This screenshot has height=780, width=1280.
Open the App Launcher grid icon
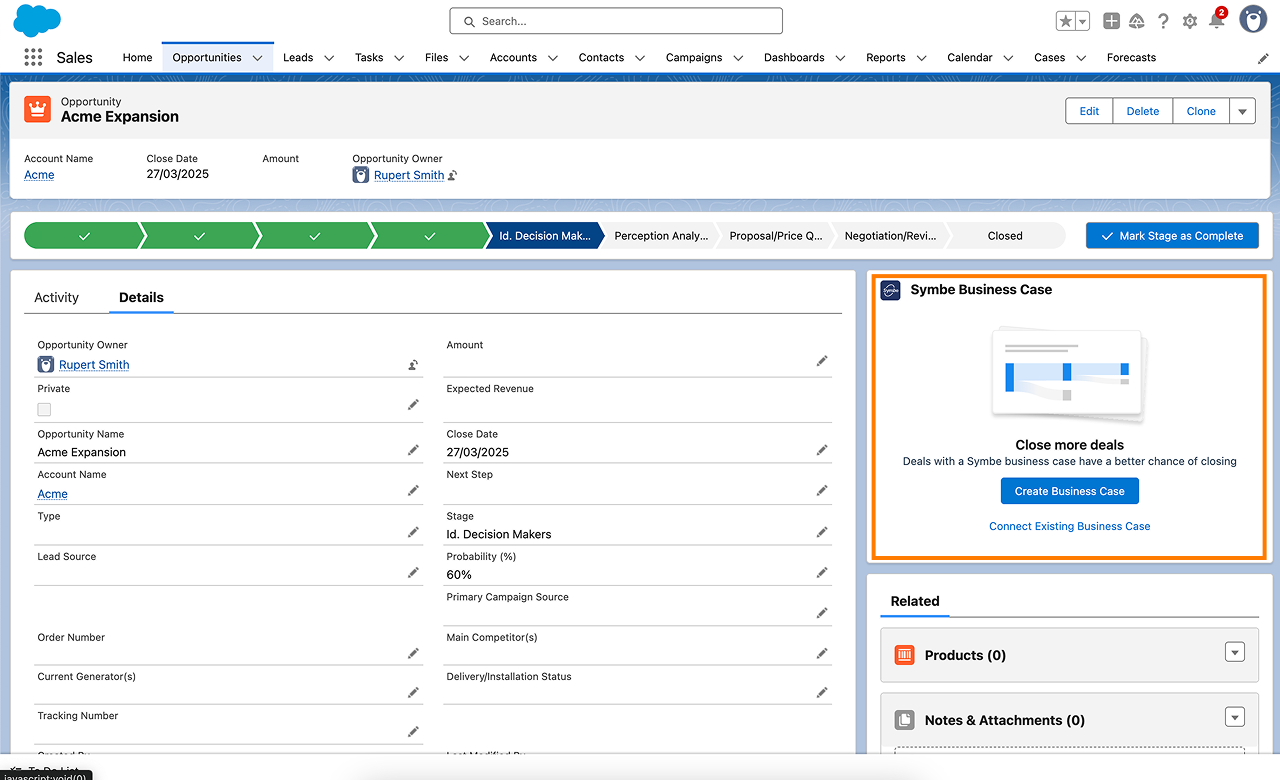[33, 57]
